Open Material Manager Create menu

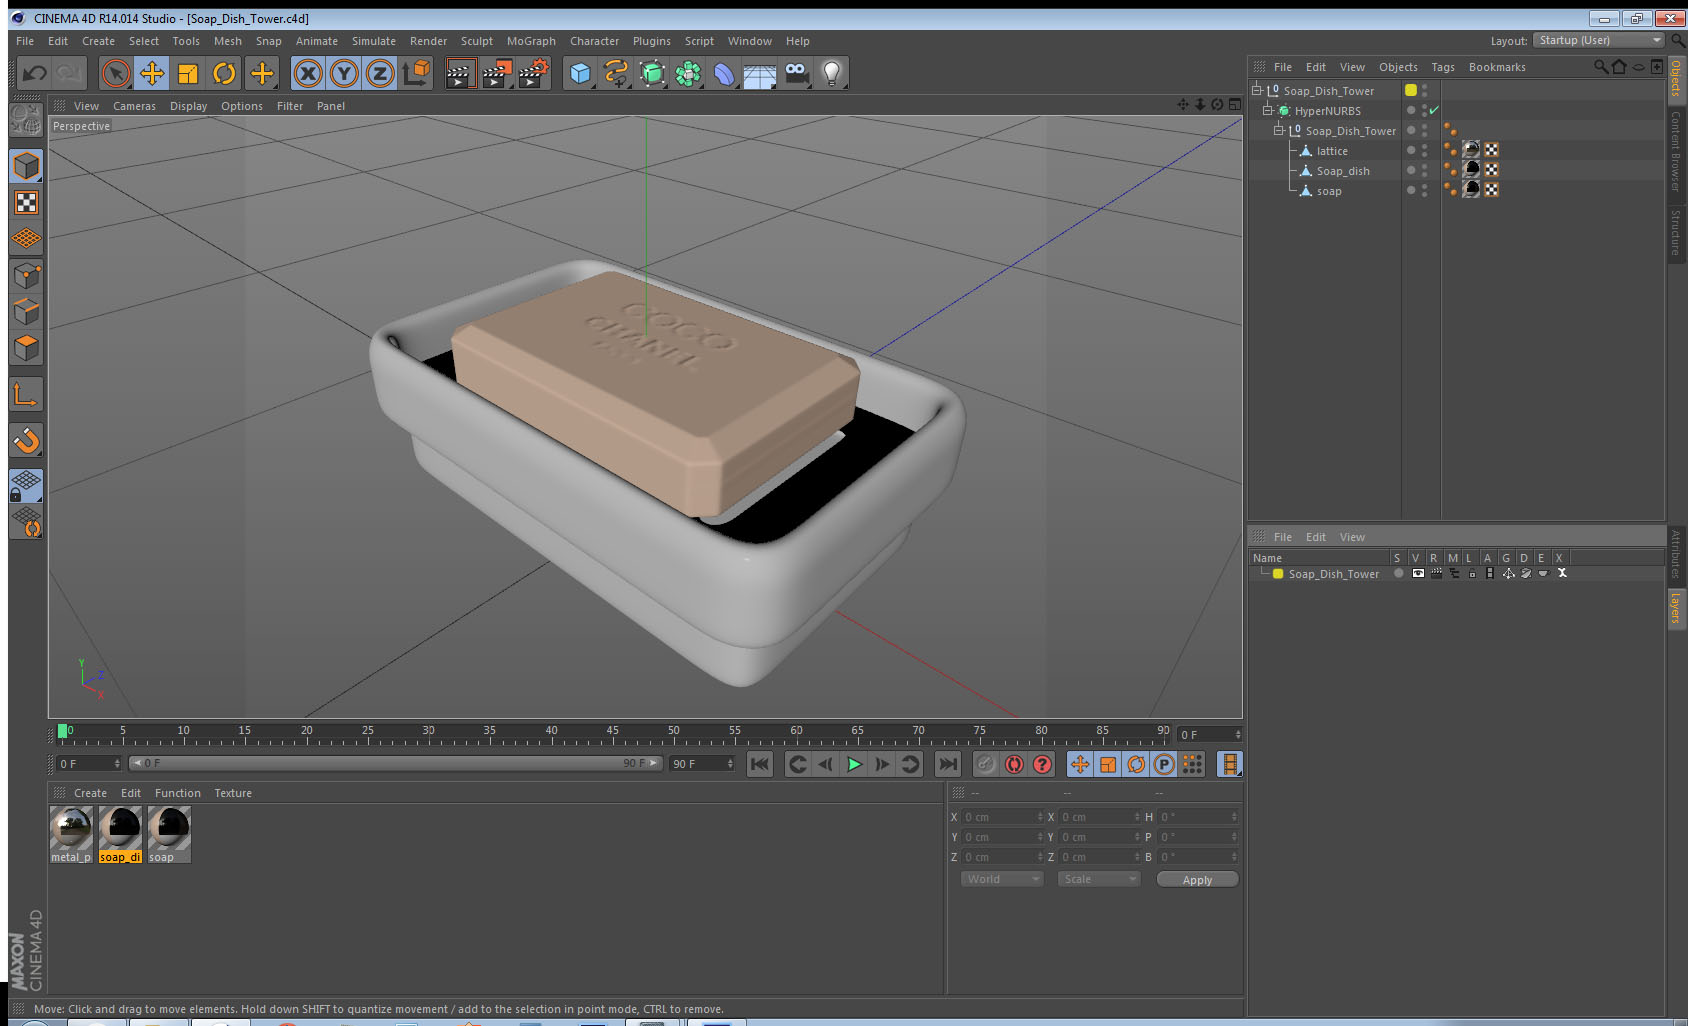pos(90,793)
